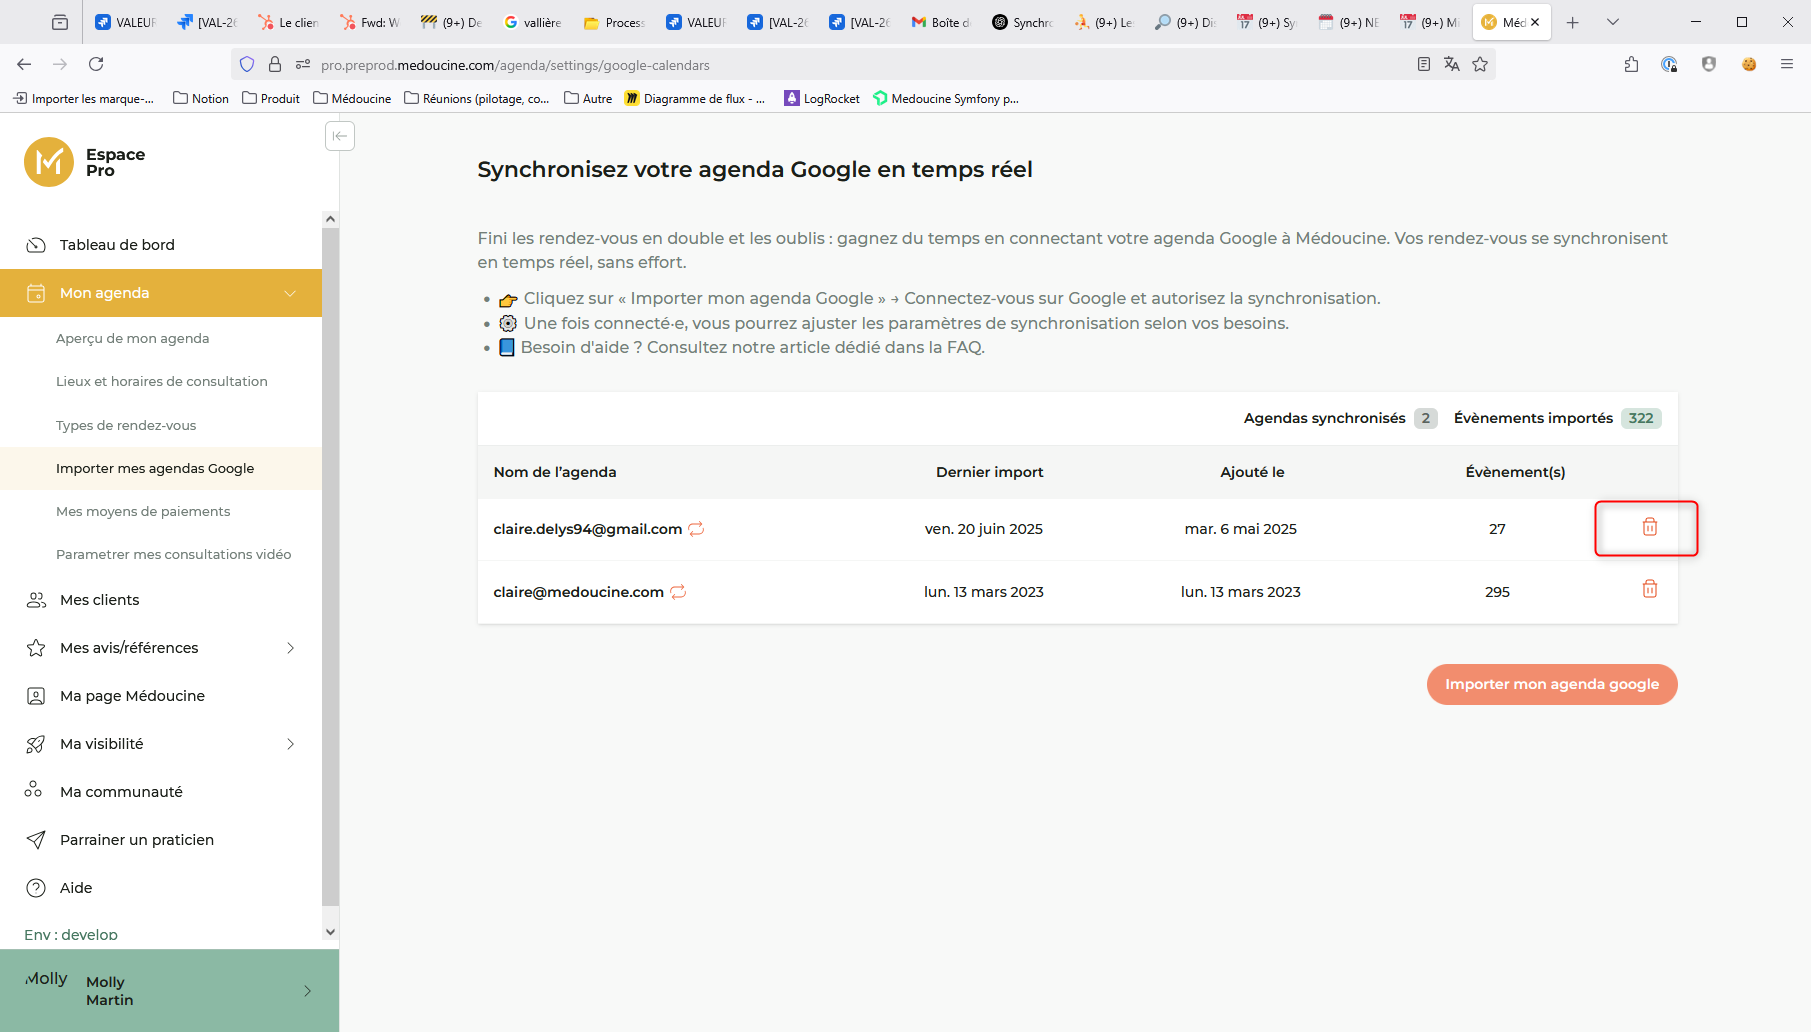Switch to the Fwd: W tab
1811x1032 pixels.
click(370, 22)
